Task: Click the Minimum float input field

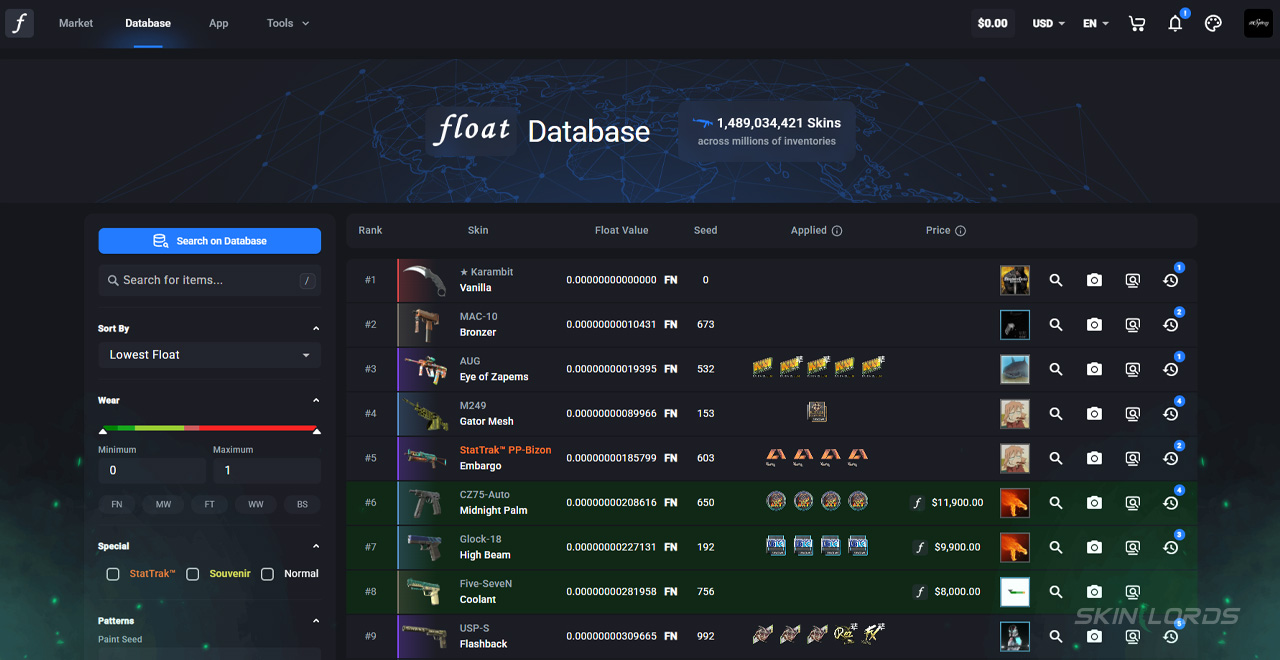Action: 152,470
